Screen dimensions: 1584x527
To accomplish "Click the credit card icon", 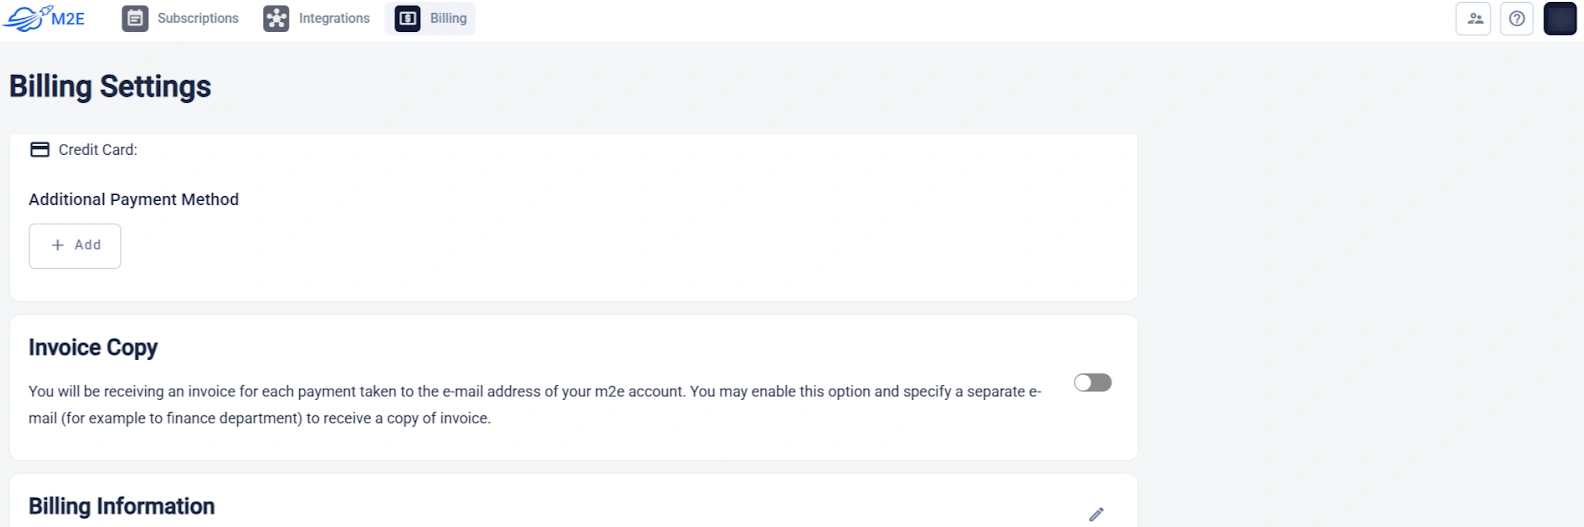I will [40, 150].
